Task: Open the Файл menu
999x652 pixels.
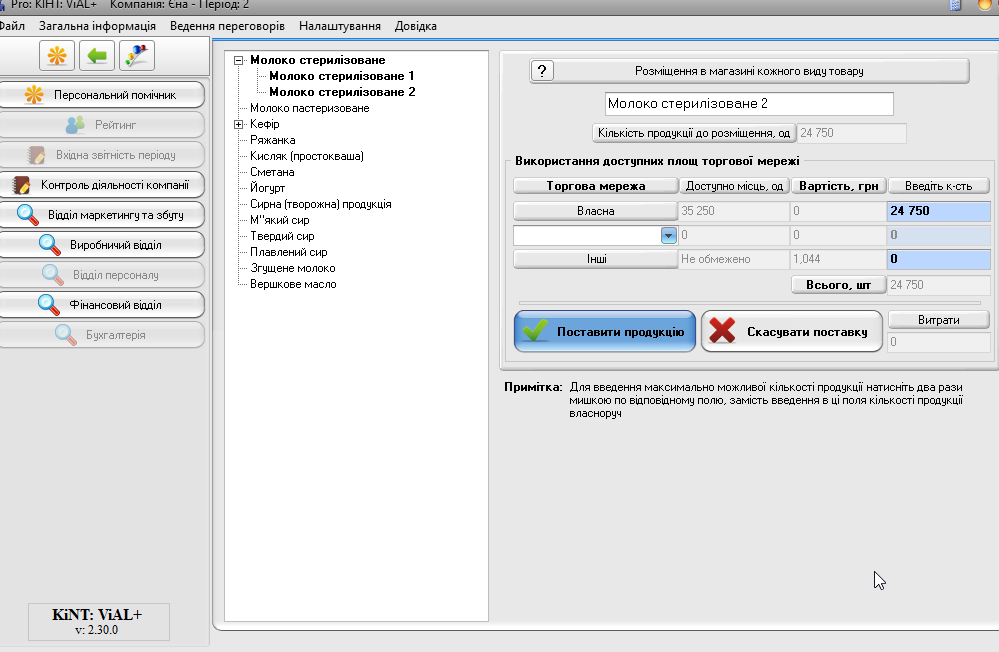Action: click(12, 26)
